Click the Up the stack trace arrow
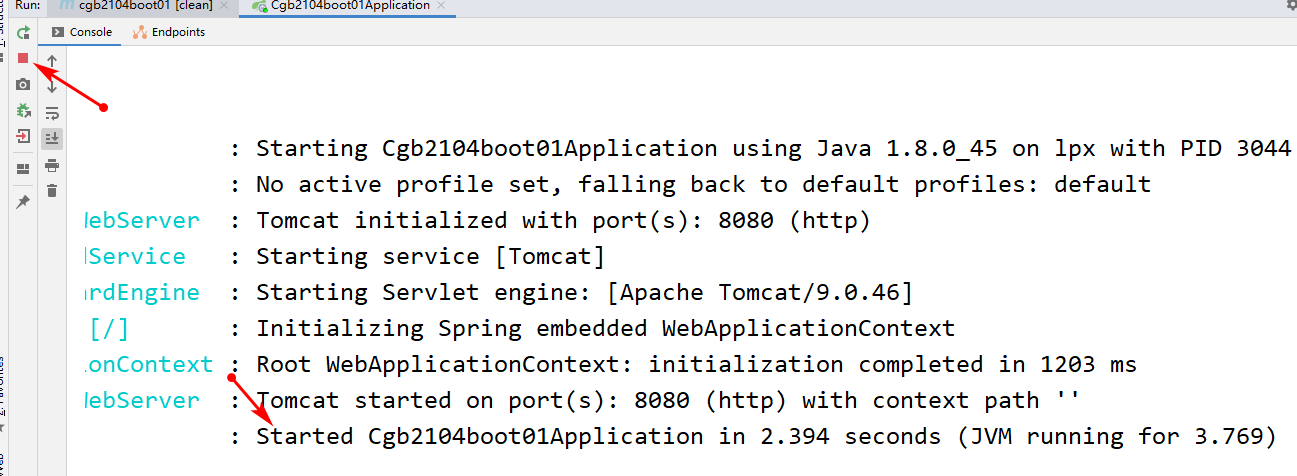 tap(52, 61)
